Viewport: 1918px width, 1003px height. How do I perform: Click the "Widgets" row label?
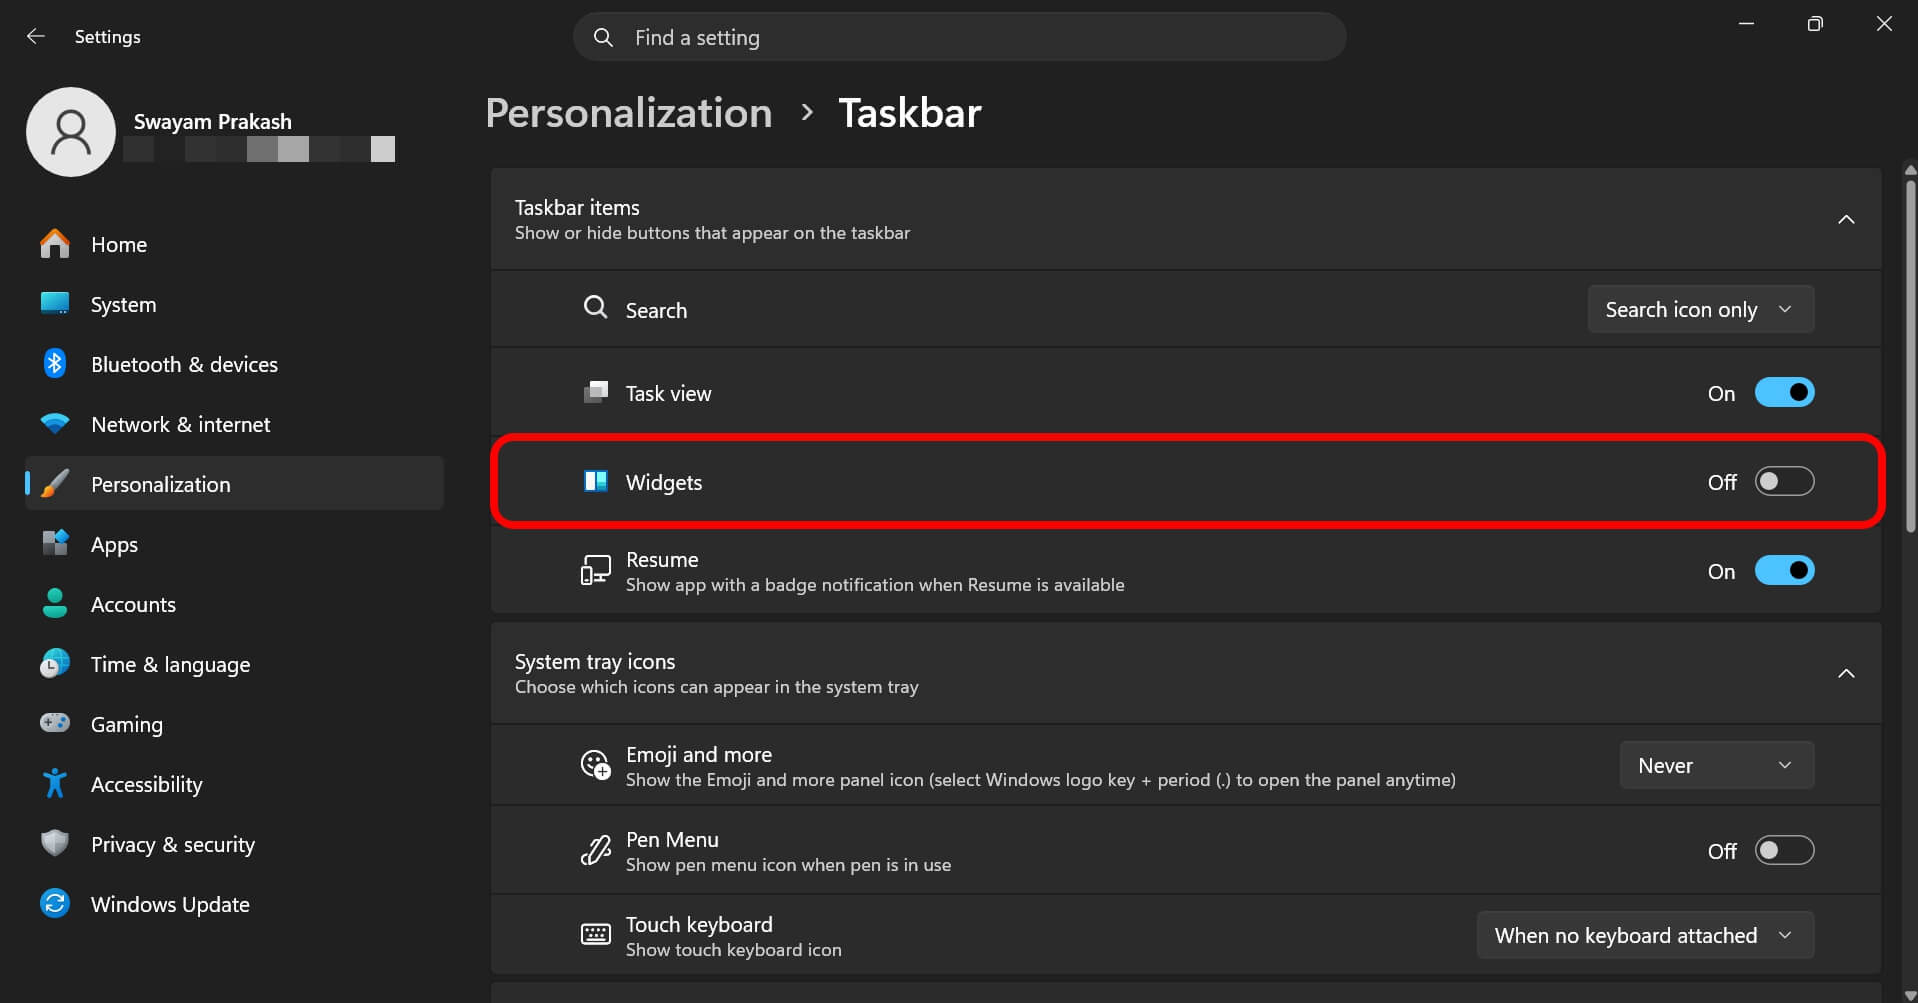pyautogui.click(x=664, y=482)
